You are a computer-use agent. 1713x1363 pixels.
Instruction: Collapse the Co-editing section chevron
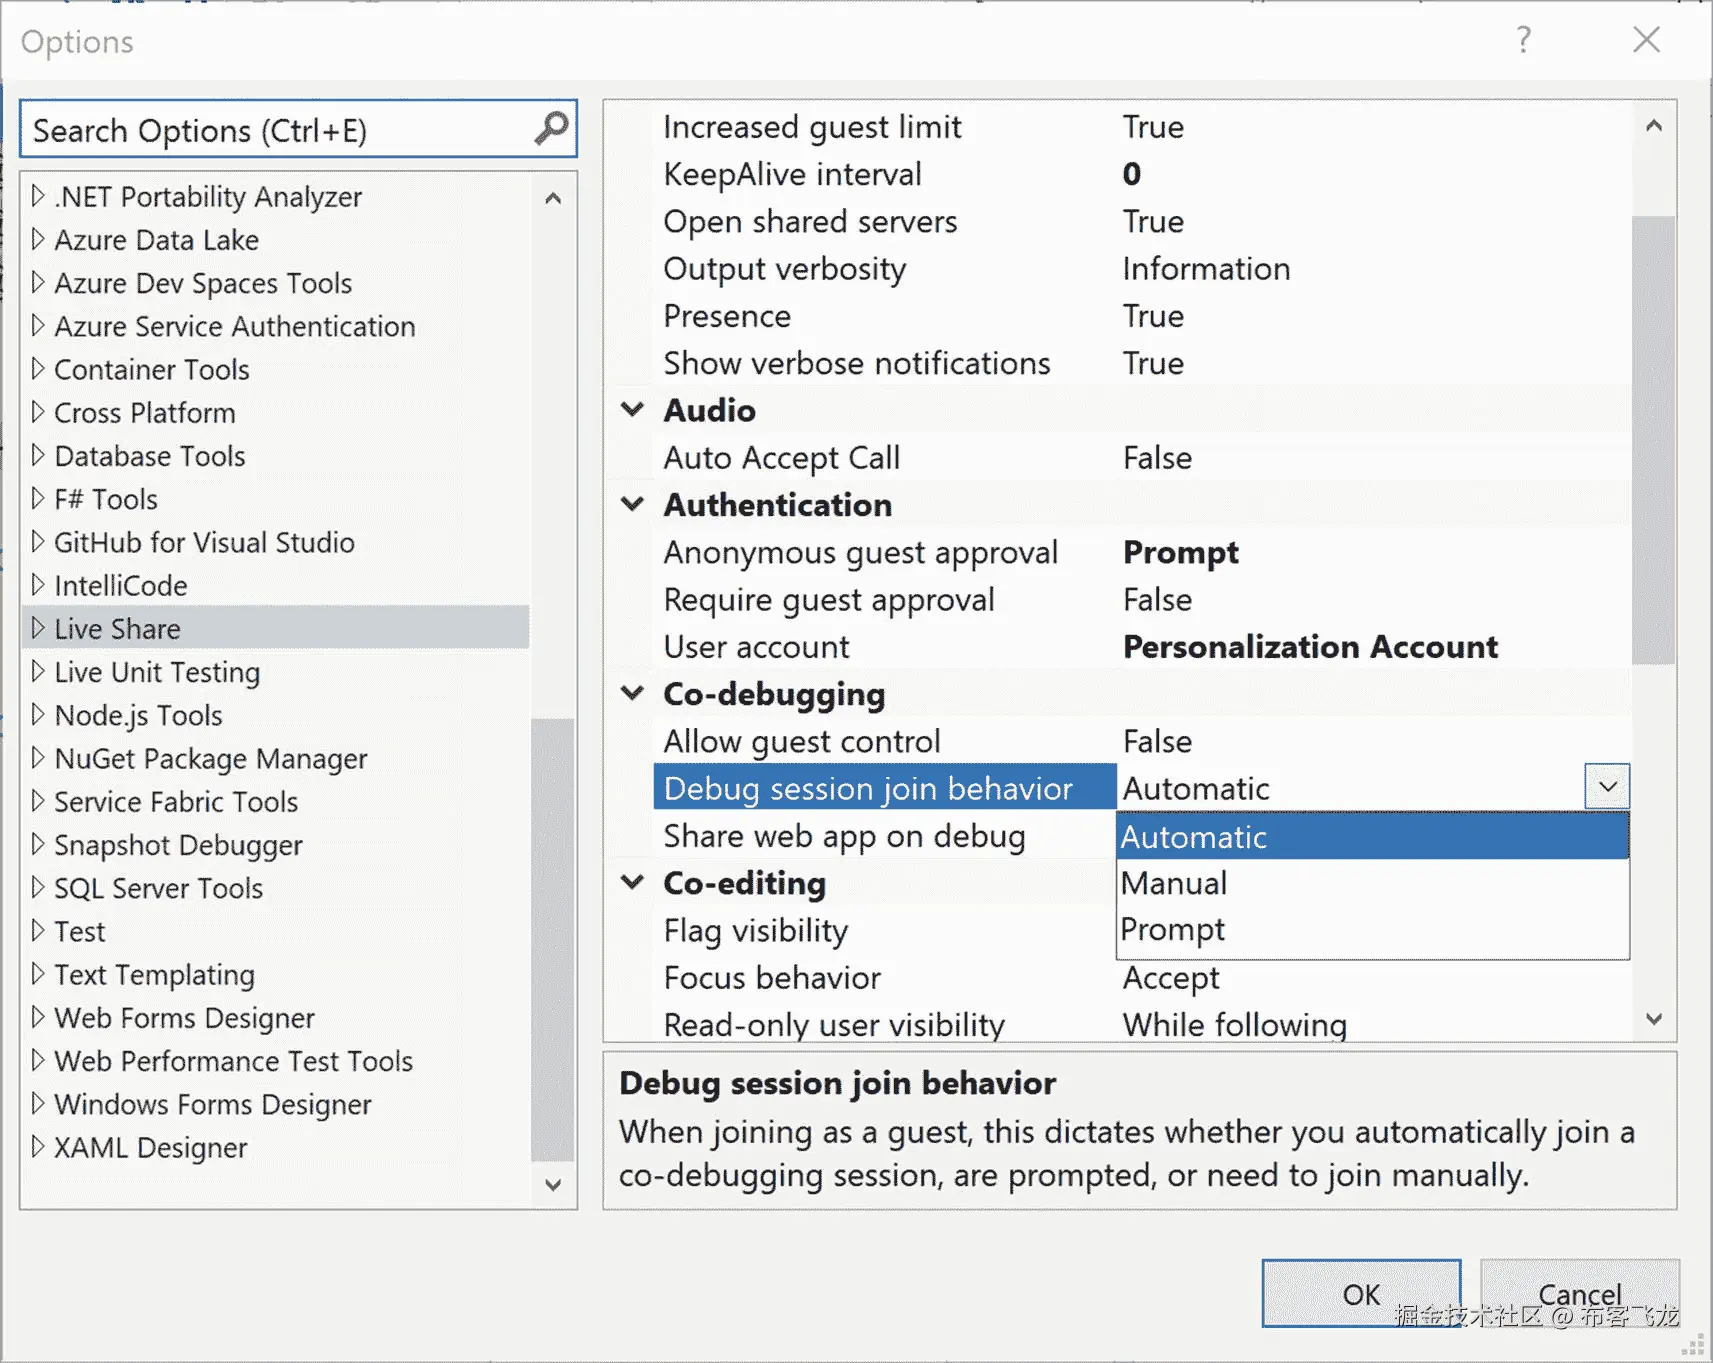(x=633, y=882)
